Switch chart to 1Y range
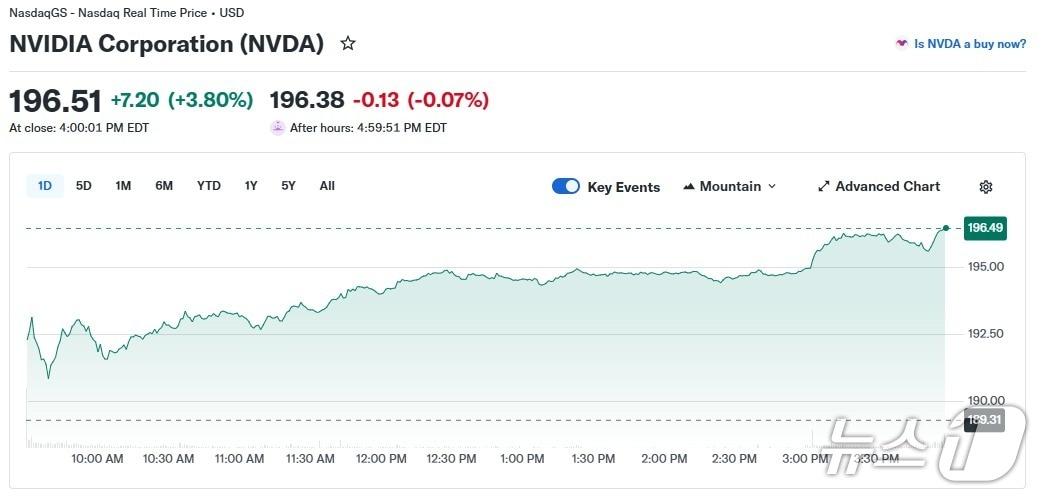The height and width of the screenshot is (497, 1042). tap(251, 186)
